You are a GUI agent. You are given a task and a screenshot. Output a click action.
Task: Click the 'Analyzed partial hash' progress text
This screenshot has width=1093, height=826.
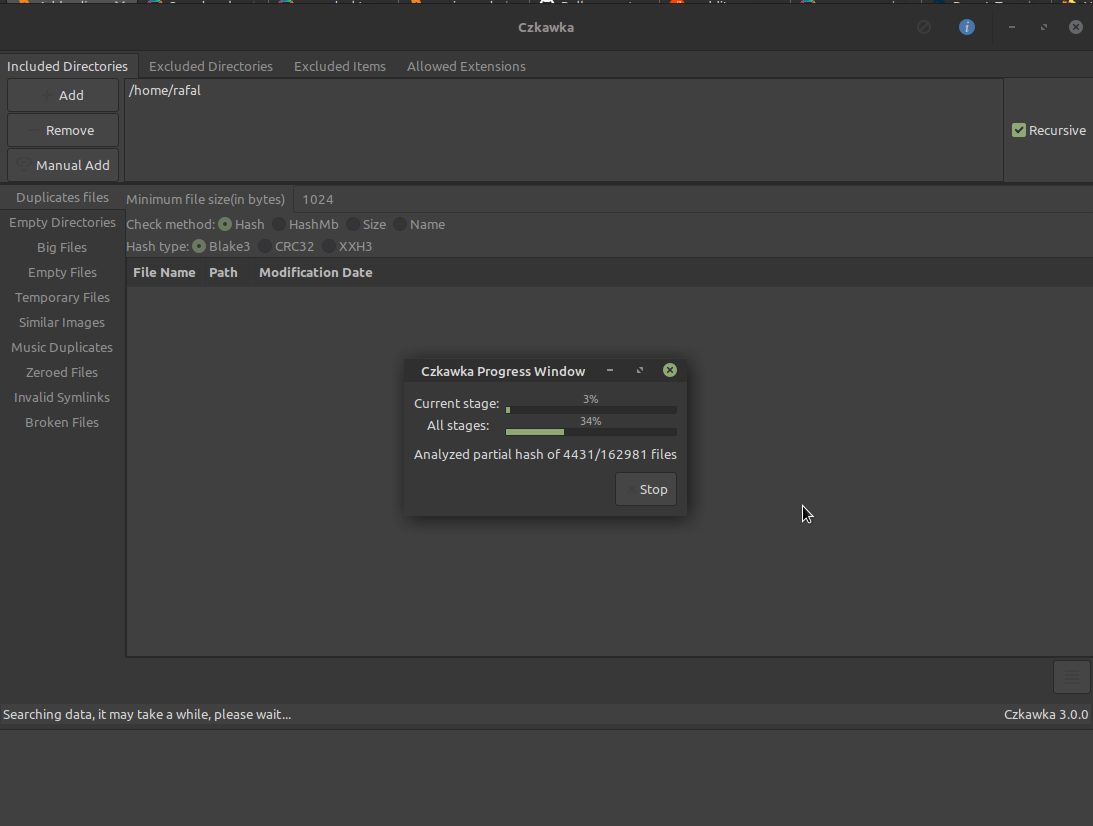(x=545, y=454)
